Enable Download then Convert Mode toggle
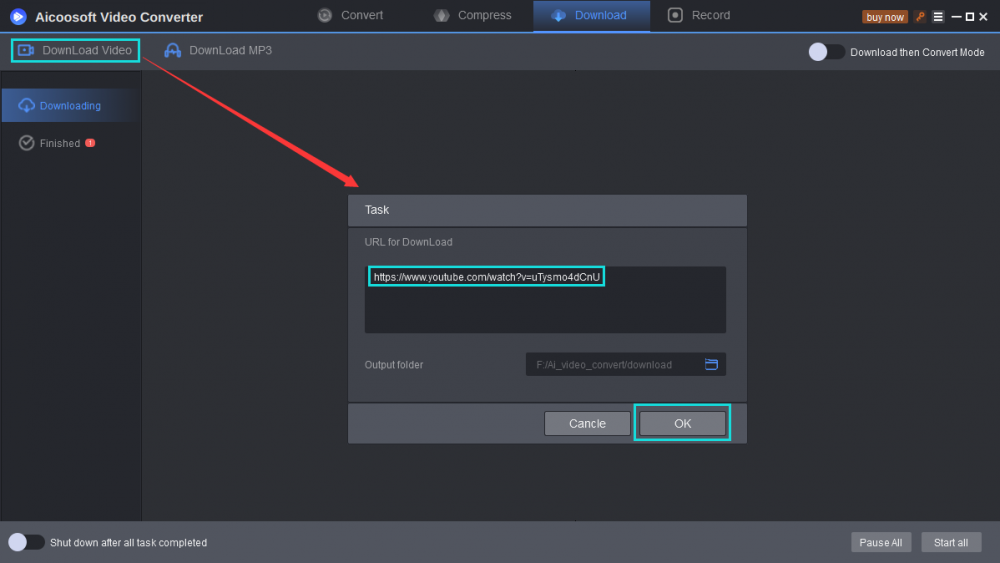This screenshot has width=1000, height=563. (826, 52)
